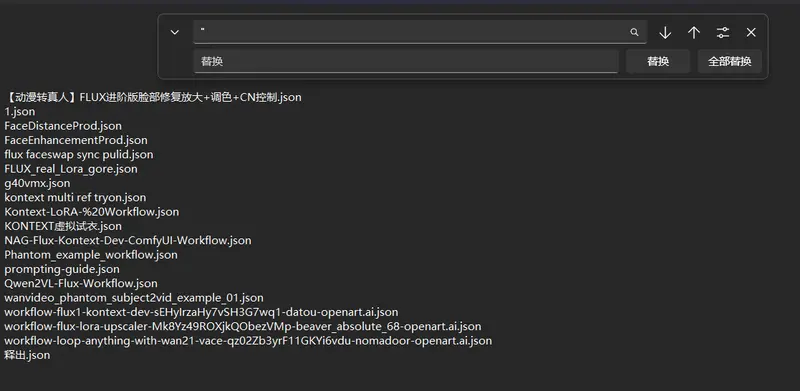Close the find and replace bar

tap(751, 33)
